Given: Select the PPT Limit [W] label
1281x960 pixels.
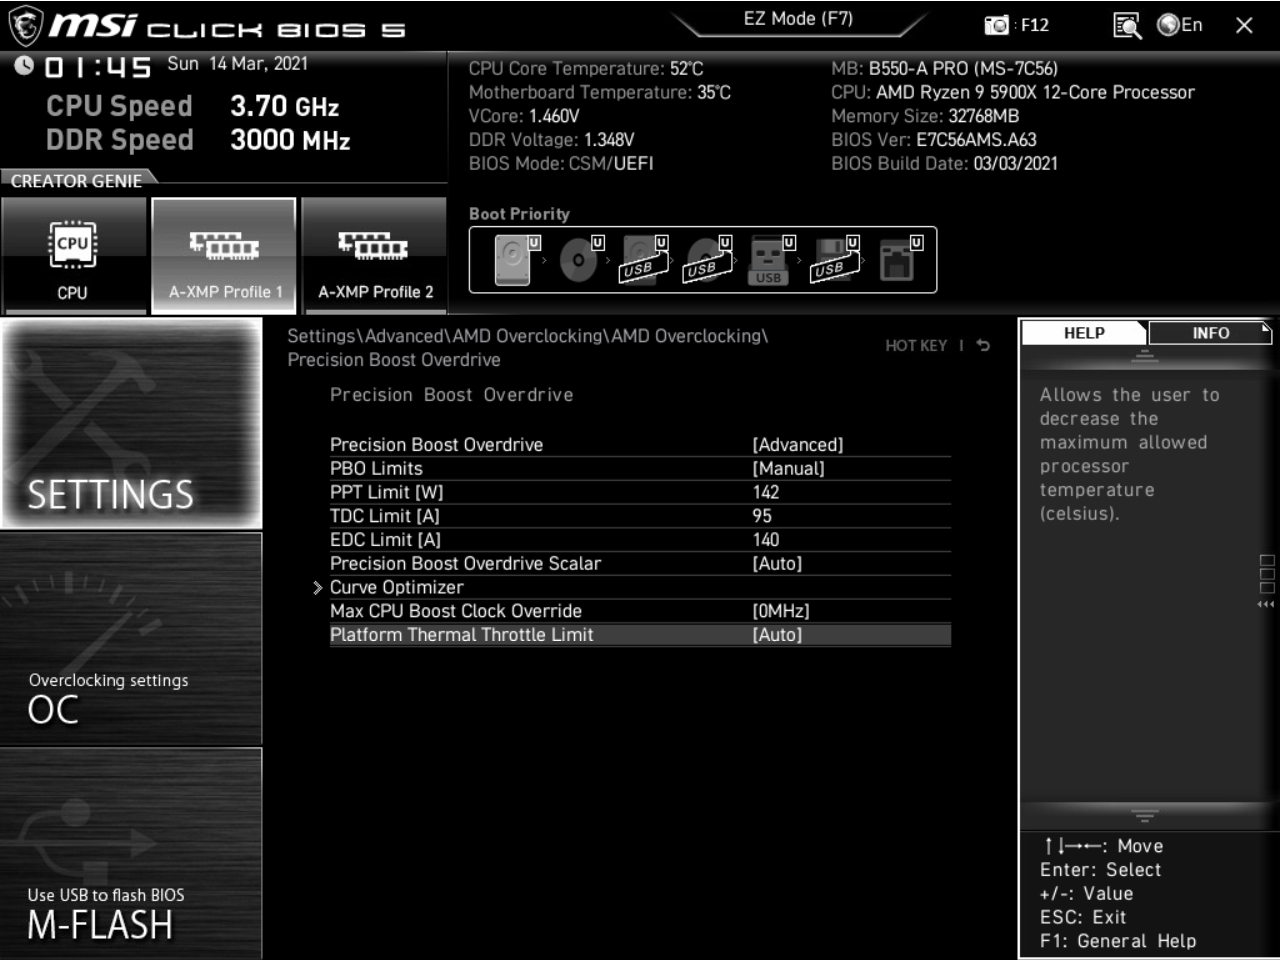Looking at the screenshot, I should click(x=386, y=492).
